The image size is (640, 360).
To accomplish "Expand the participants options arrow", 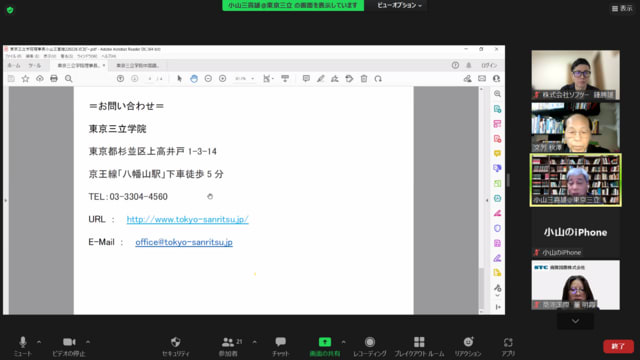I will [254, 342].
